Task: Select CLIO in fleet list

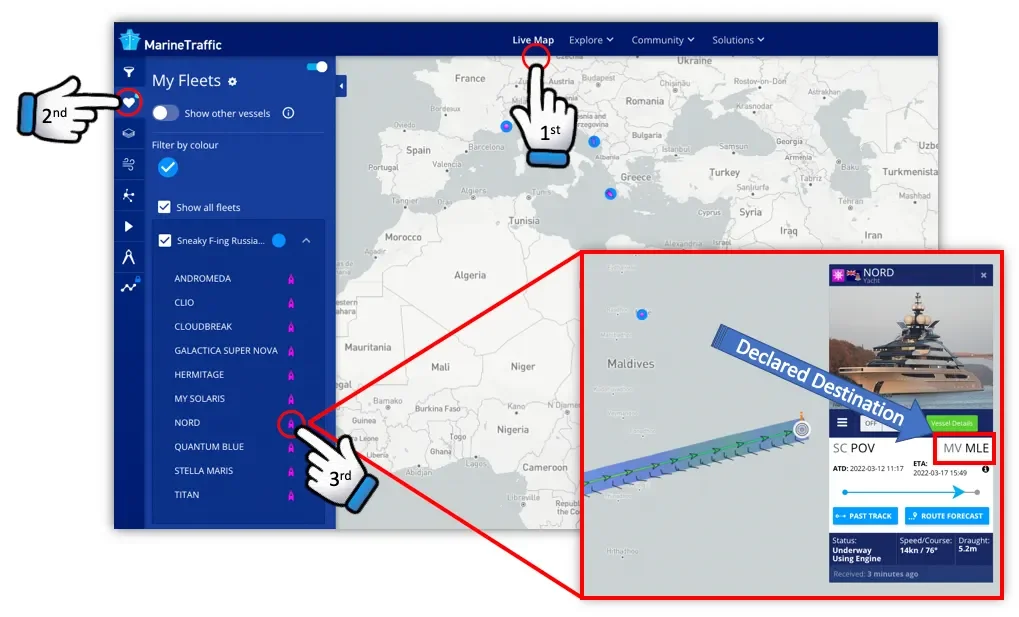Action: [x=184, y=303]
